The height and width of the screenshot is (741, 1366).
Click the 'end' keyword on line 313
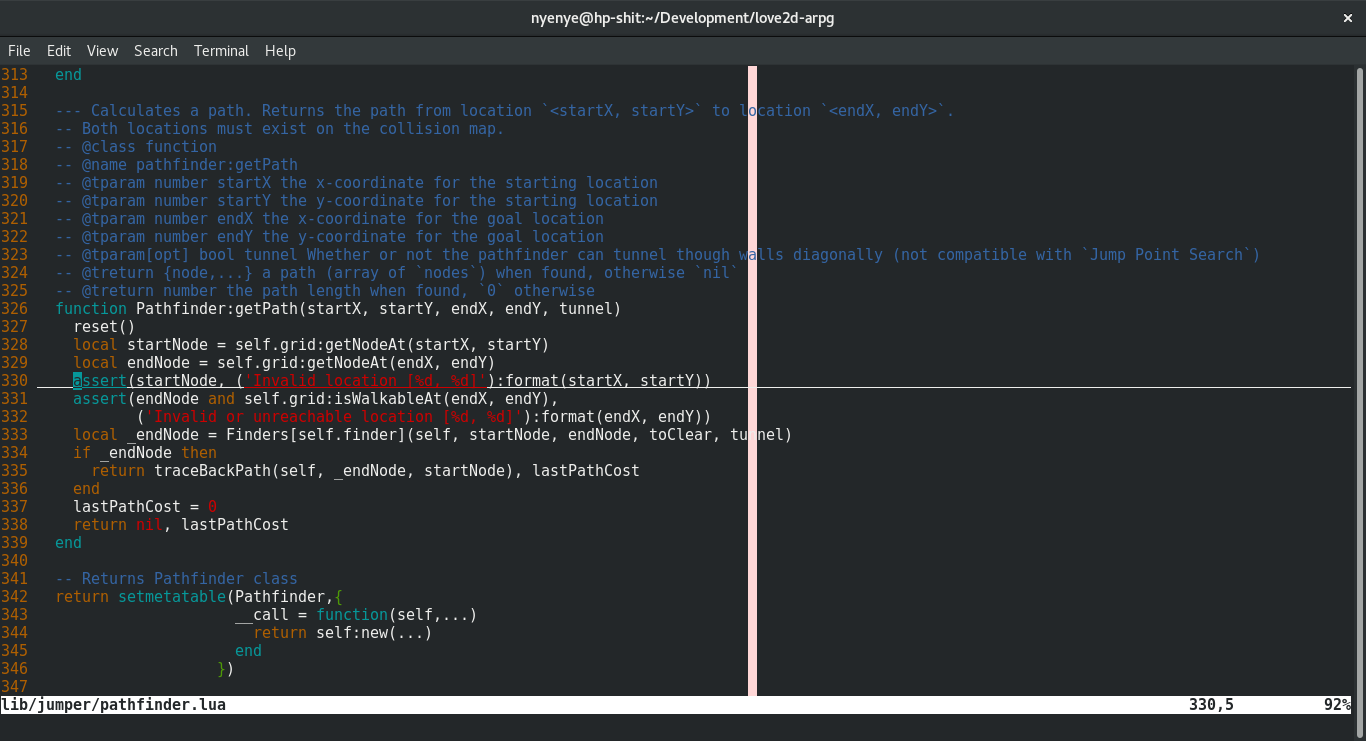click(68, 75)
